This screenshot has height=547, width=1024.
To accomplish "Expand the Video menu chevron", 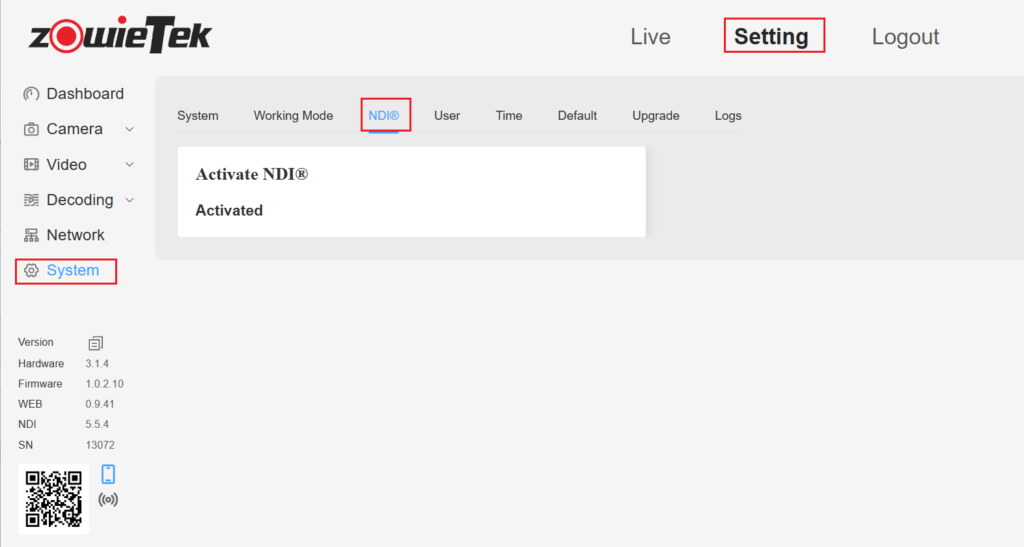I will pos(129,165).
